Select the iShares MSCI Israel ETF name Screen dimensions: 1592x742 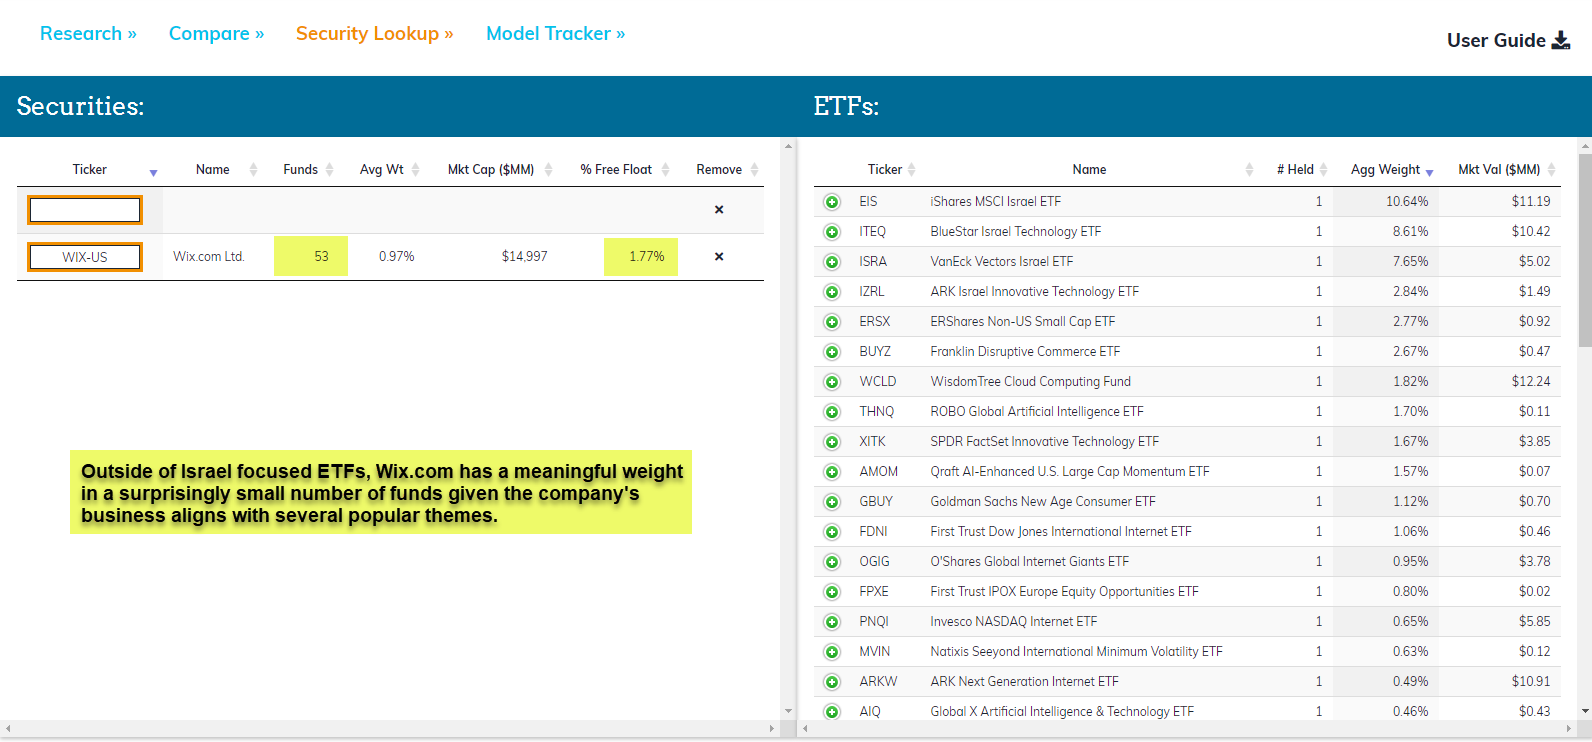(996, 202)
